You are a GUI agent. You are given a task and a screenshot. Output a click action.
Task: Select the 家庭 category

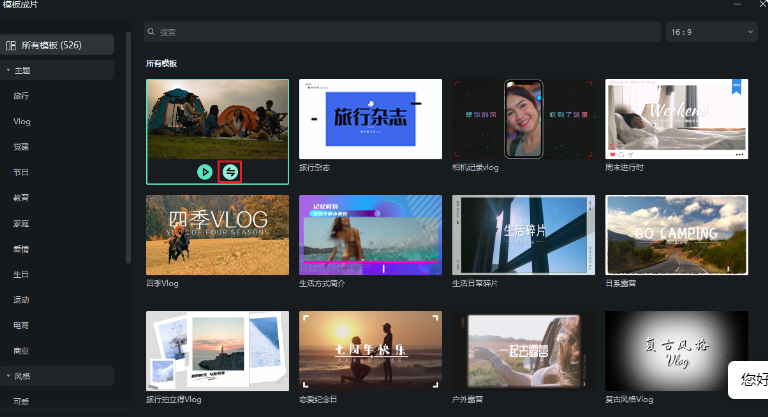pyautogui.click(x=21, y=223)
